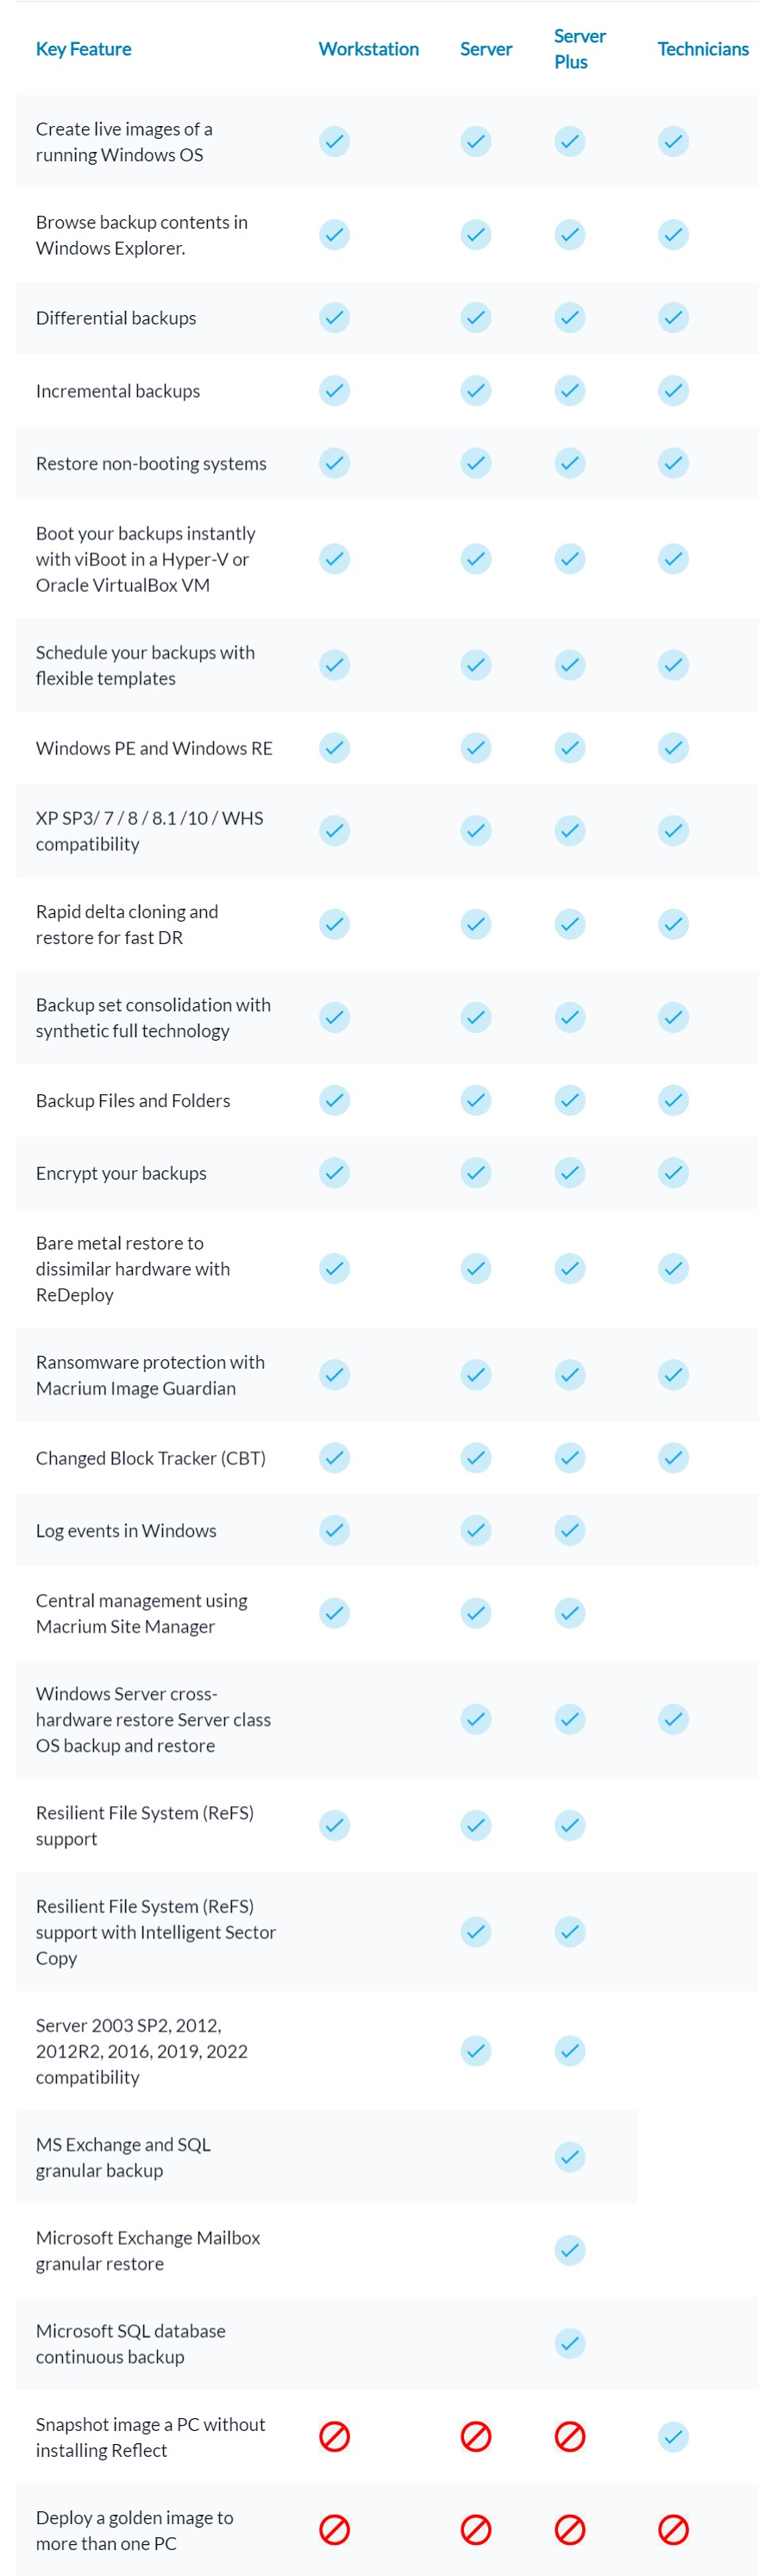The width and height of the screenshot is (759, 2576).
Task: Click Technicians checkmark in Snapshot image a PC row
Action: coord(673,2436)
